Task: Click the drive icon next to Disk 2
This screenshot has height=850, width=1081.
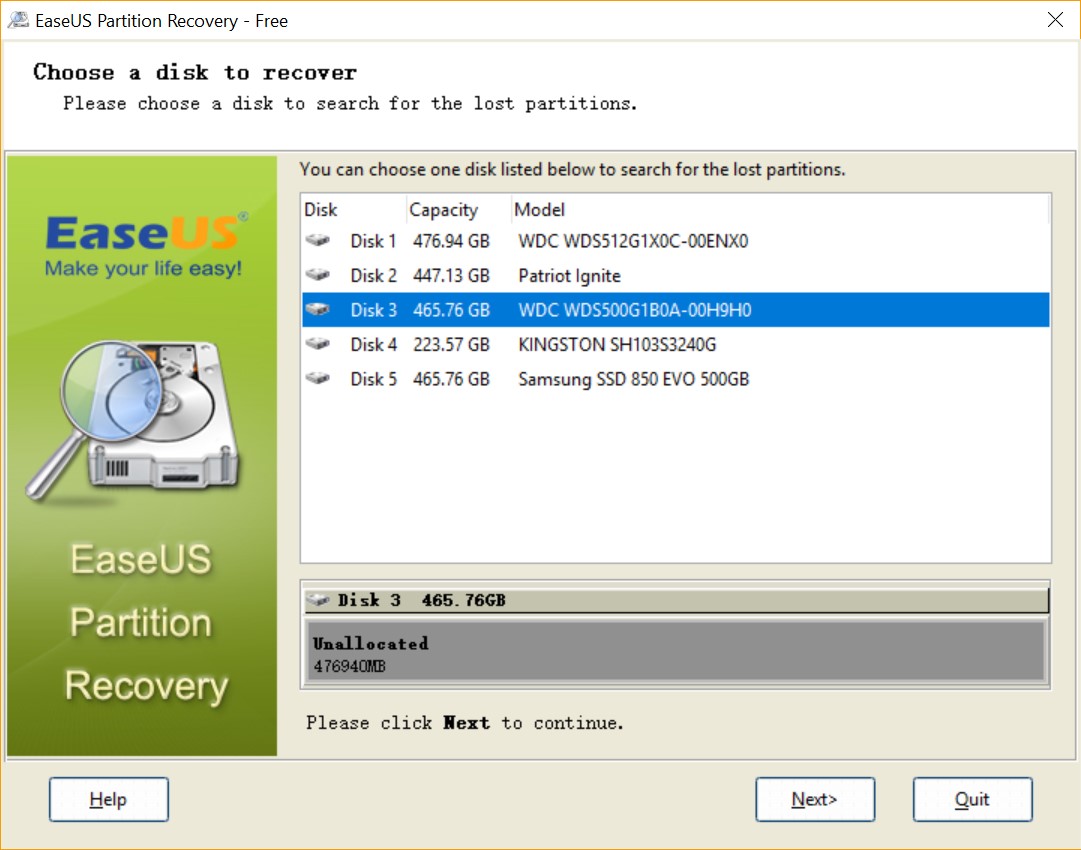Action: [318, 275]
